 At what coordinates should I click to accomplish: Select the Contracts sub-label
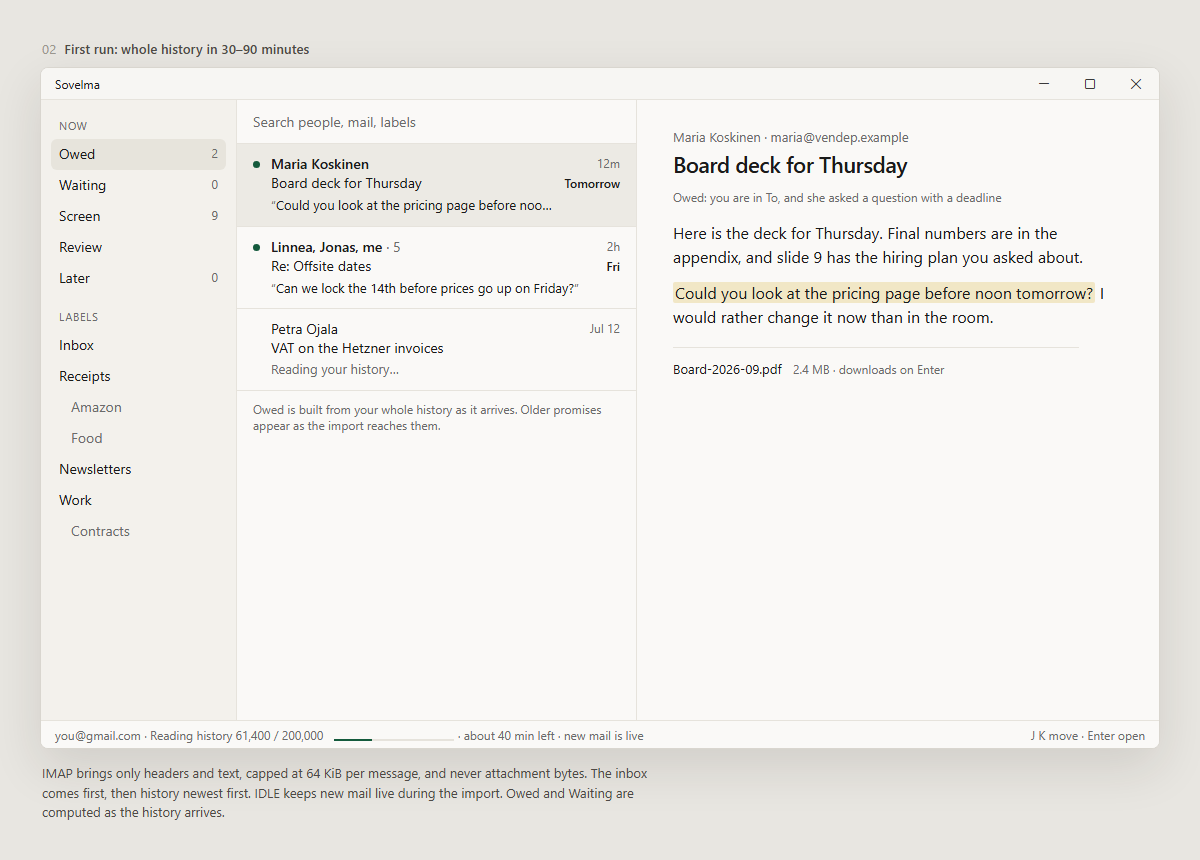(138, 531)
